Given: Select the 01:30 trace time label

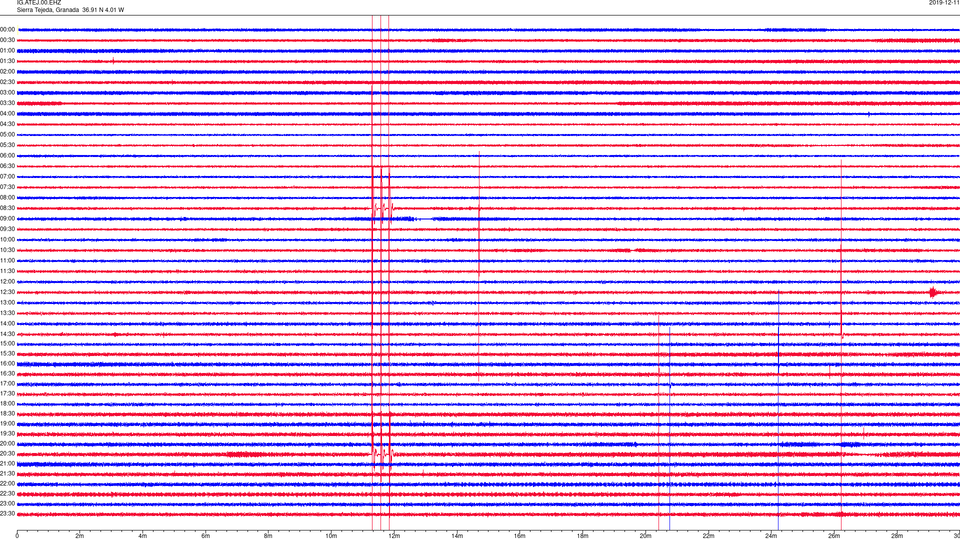Looking at the screenshot, I should [x=7, y=61].
